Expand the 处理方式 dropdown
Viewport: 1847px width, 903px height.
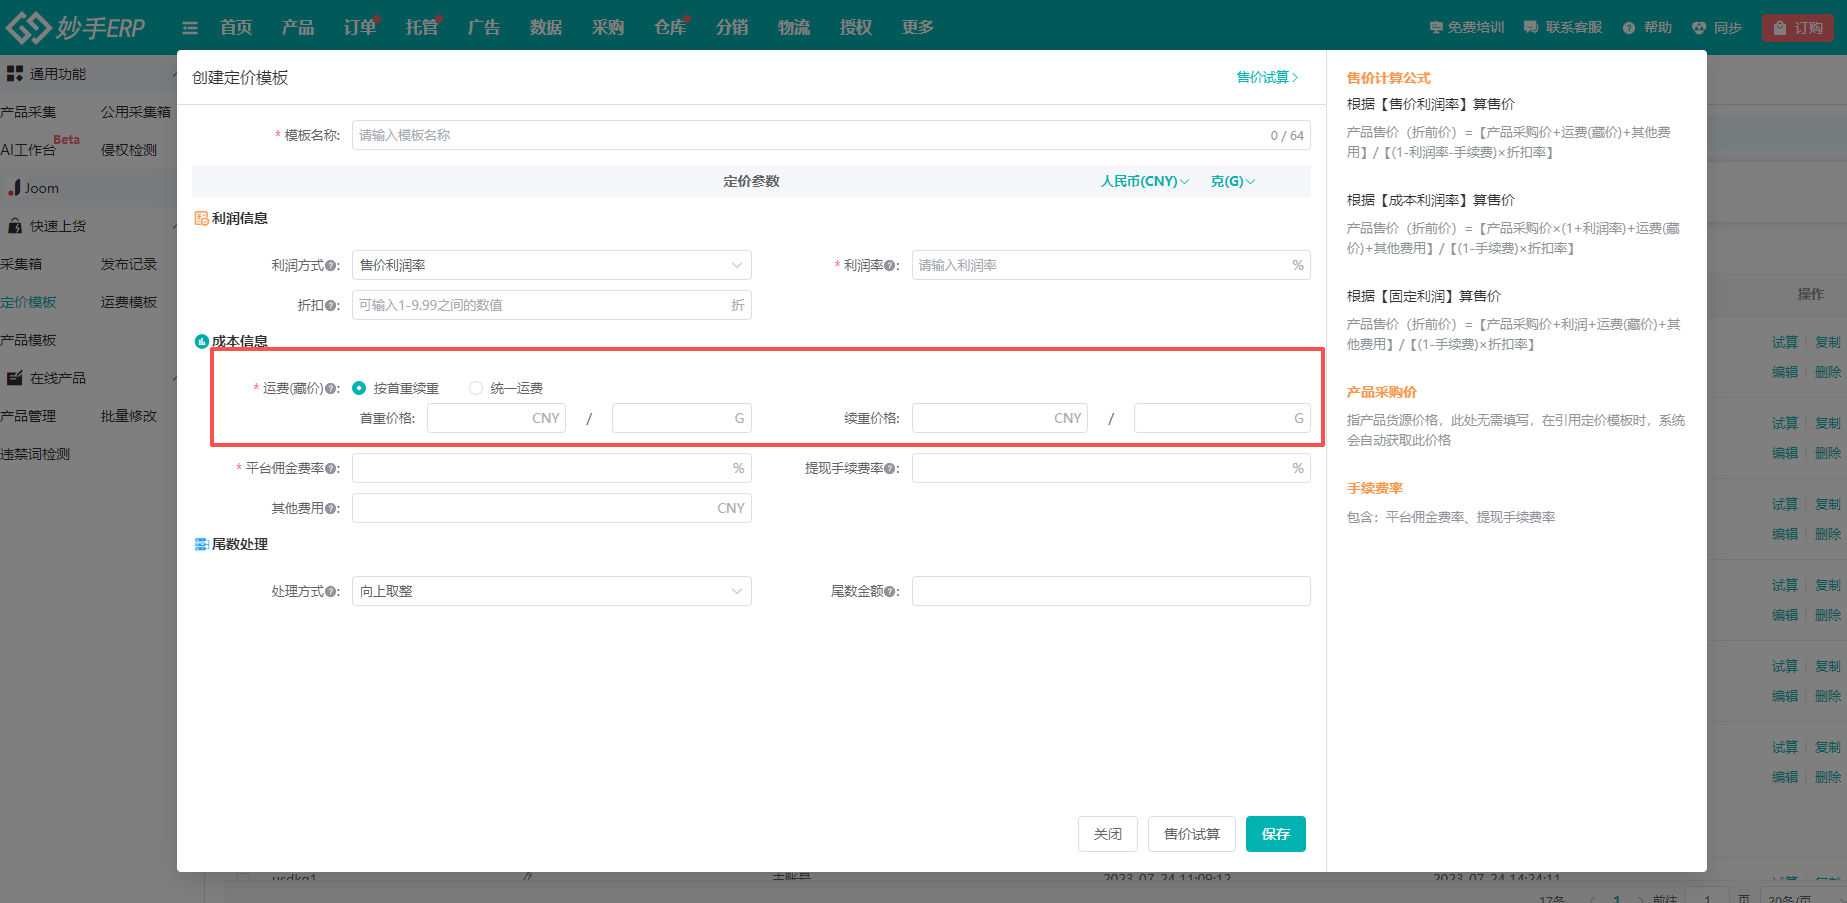[551, 591]
